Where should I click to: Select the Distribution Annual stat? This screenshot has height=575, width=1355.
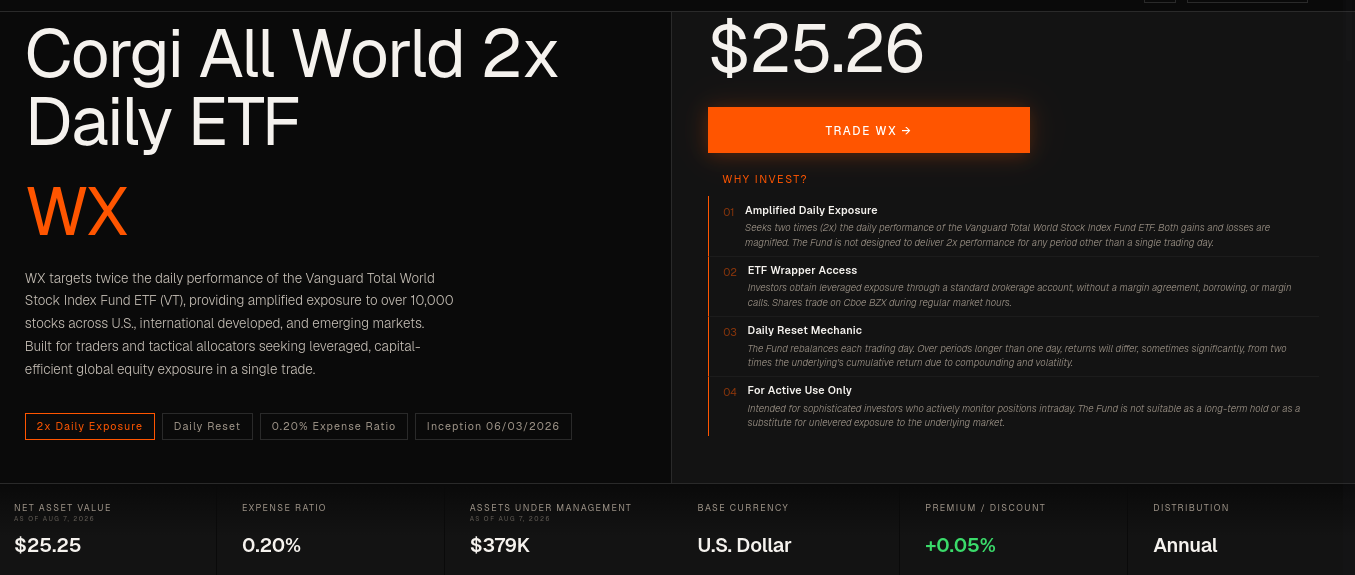point(1241,529)
